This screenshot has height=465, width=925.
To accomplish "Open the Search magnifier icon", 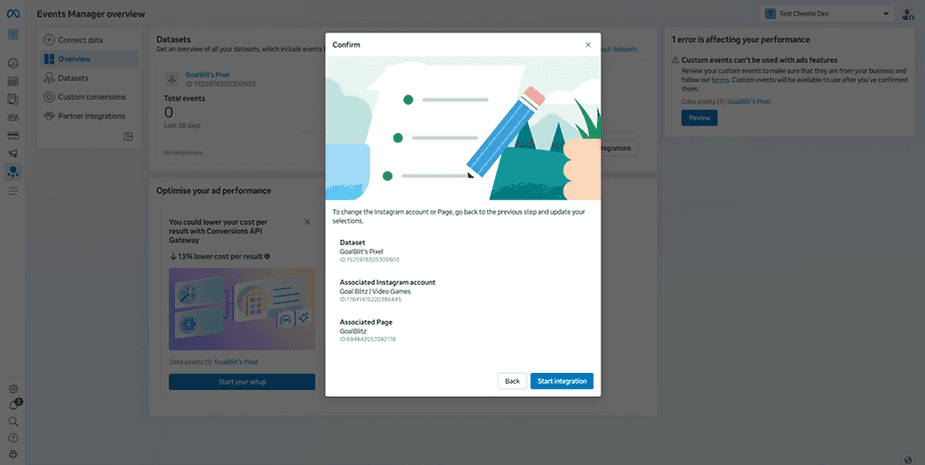I will (x=13, y=422).
